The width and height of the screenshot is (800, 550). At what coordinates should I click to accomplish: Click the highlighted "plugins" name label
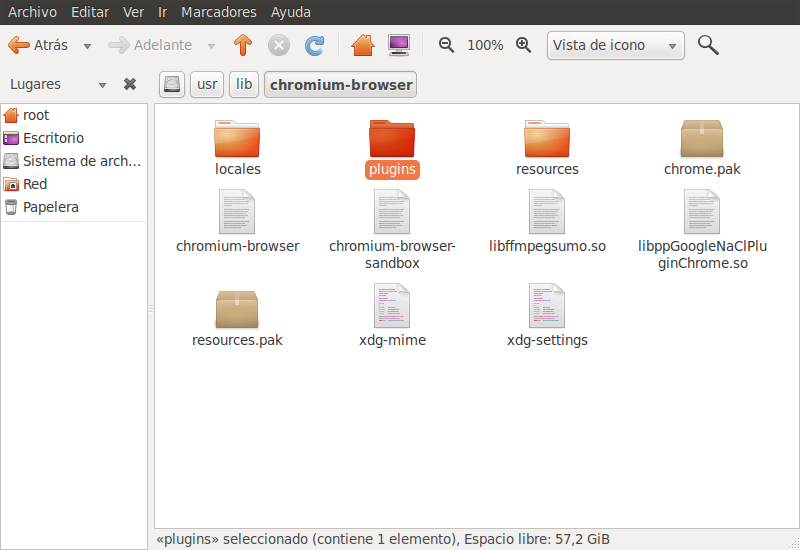coord(392,169)
